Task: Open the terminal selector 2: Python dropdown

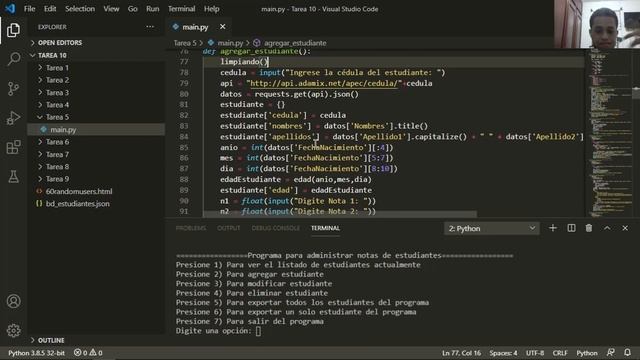Action: pyautogui.click(x=491, y=229)
